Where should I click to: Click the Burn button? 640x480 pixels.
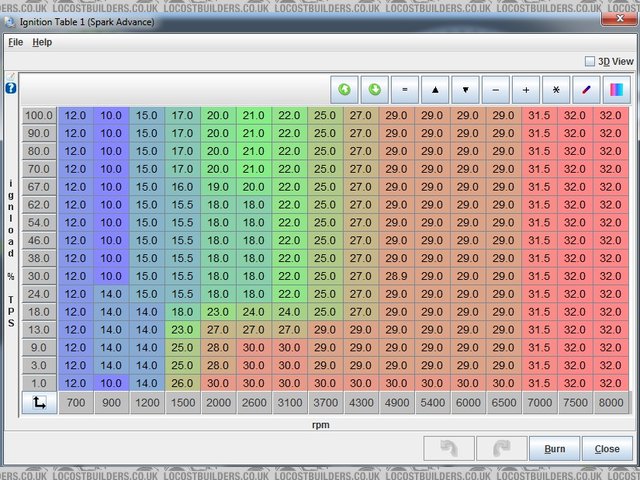tap(554, 449)
